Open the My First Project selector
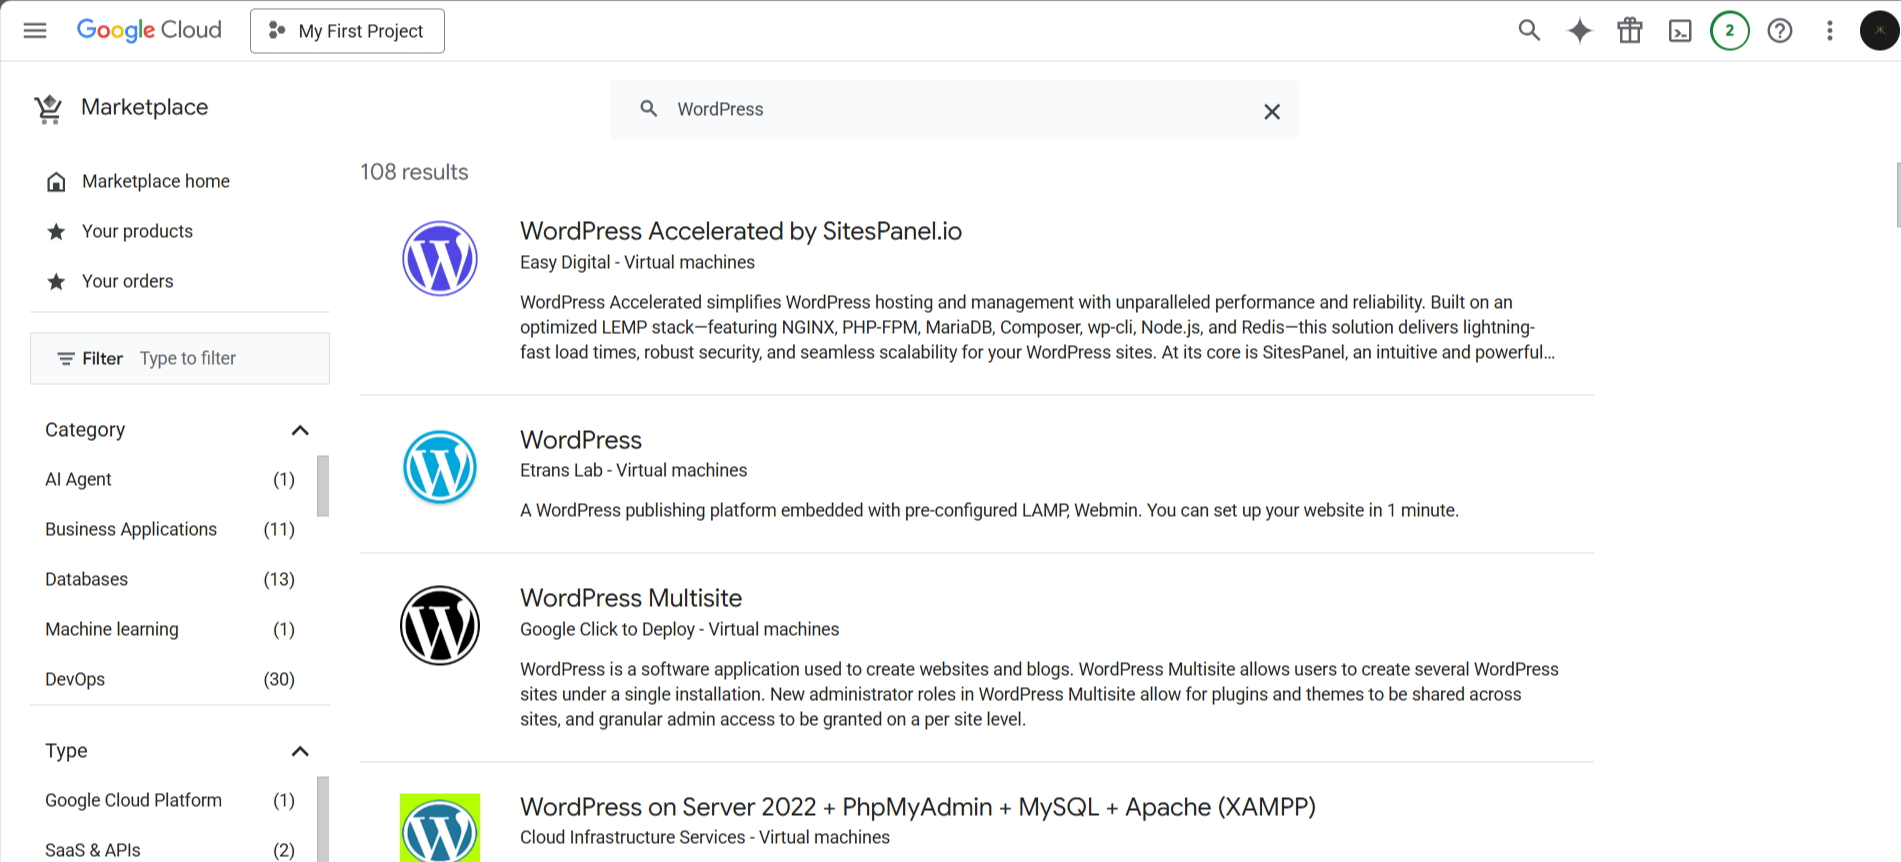This screenshot has height=862, width=1901. click(347, 31)
